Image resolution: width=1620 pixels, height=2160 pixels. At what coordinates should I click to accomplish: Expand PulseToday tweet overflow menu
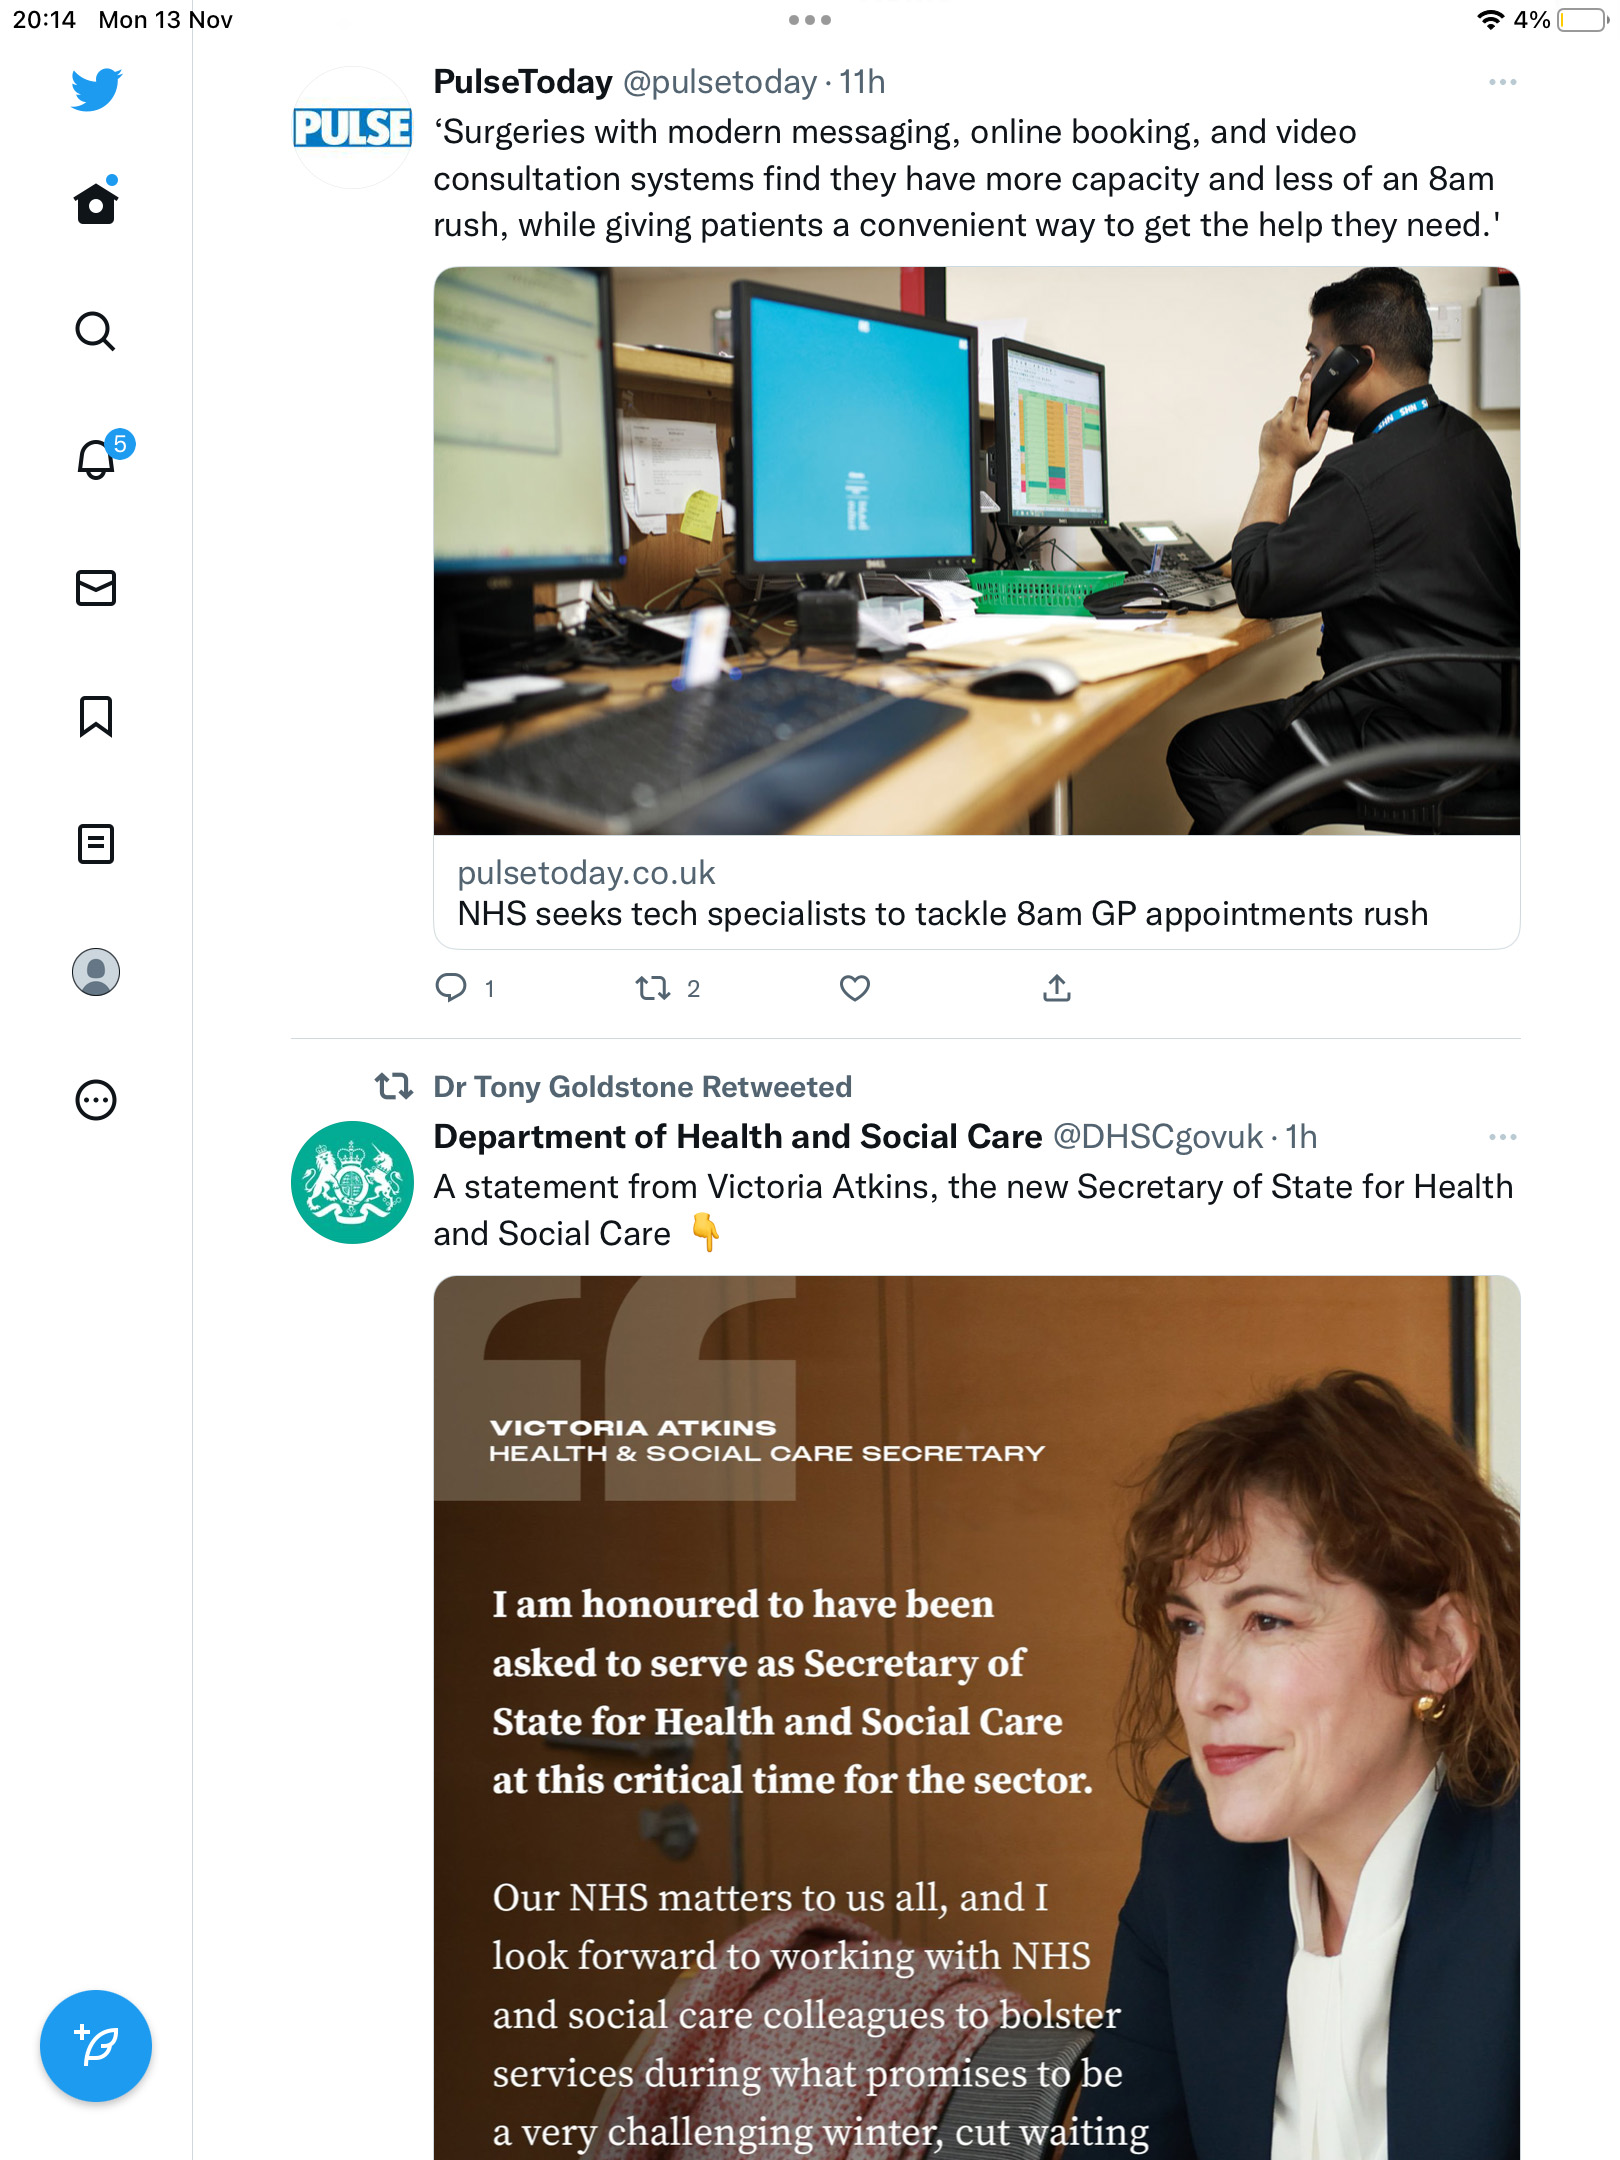[1503, 82]
